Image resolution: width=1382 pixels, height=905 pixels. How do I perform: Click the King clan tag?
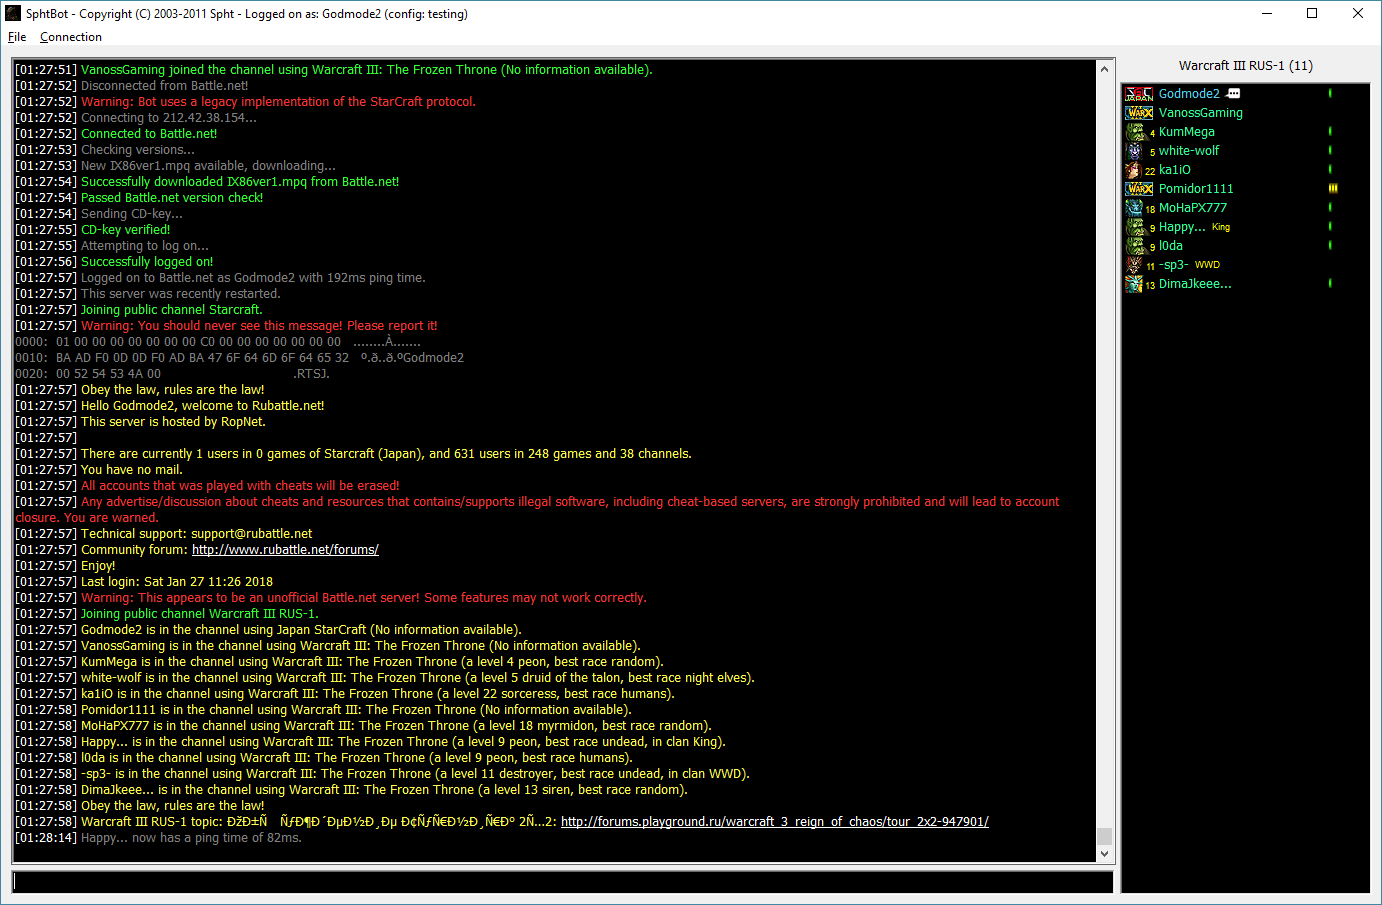(1221, 228)
